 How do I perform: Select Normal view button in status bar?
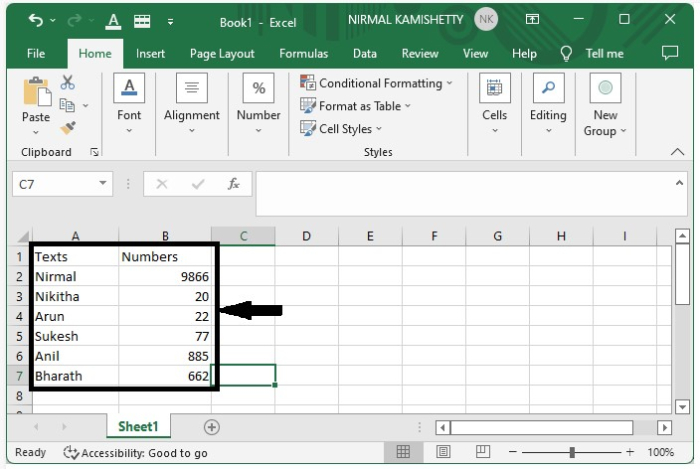point(403,453)
